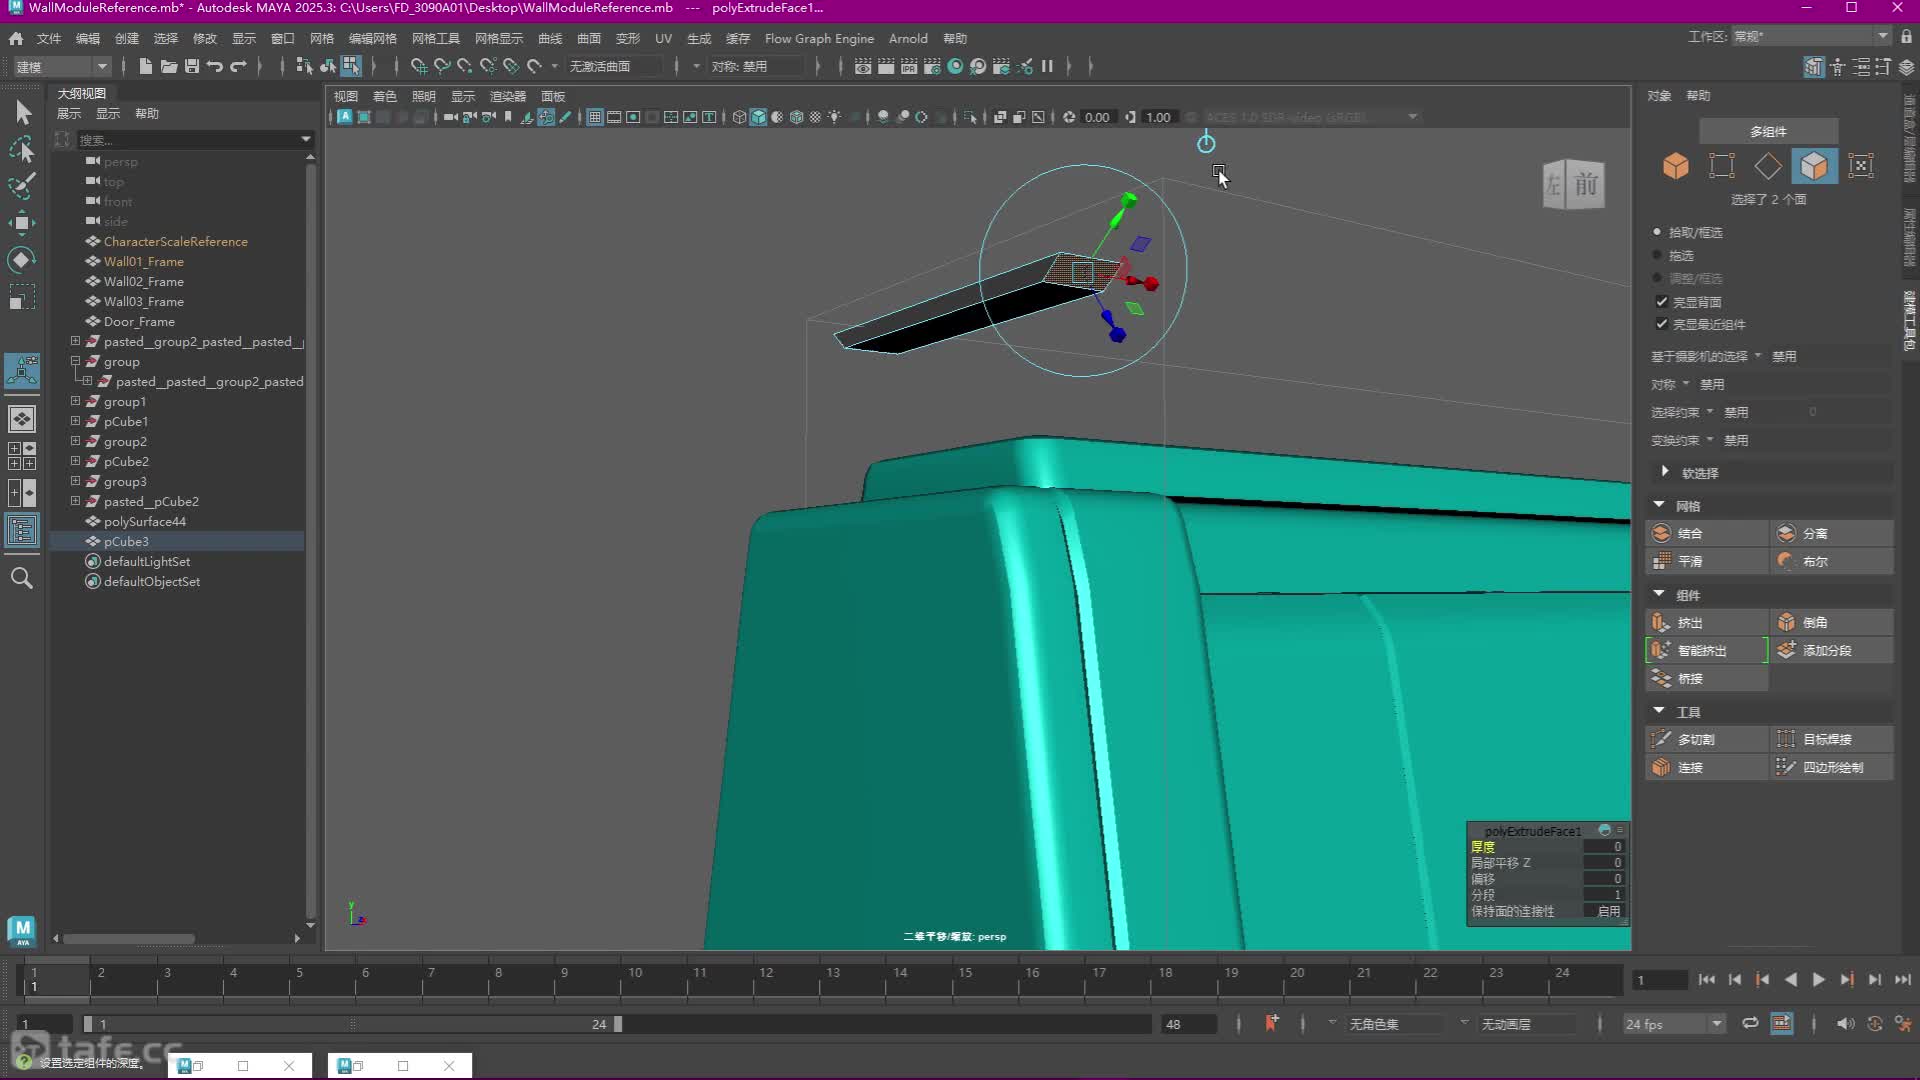This screenshot has height=1080, width=1920.
Task: Click the Extrude (挤出) tool icon
Action: point(1662,622)
